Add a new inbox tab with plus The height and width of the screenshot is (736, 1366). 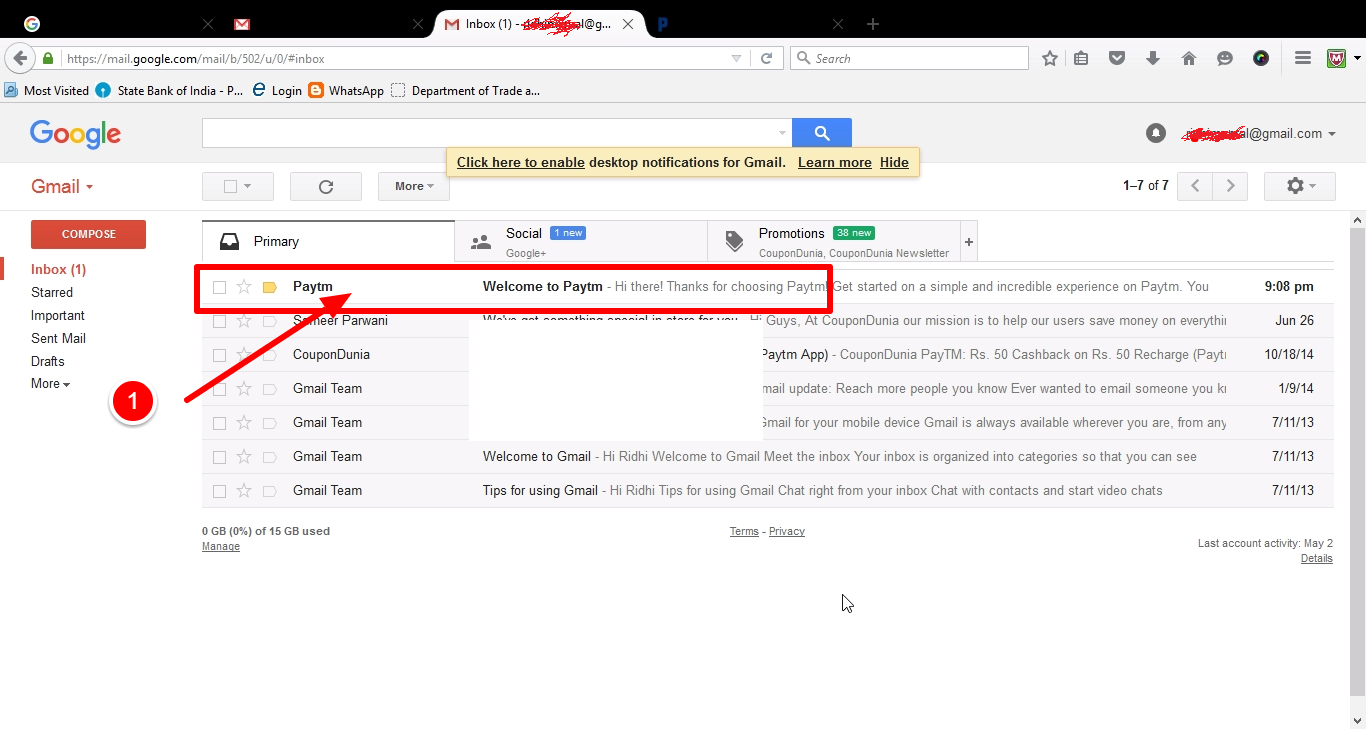click(968, 242)
